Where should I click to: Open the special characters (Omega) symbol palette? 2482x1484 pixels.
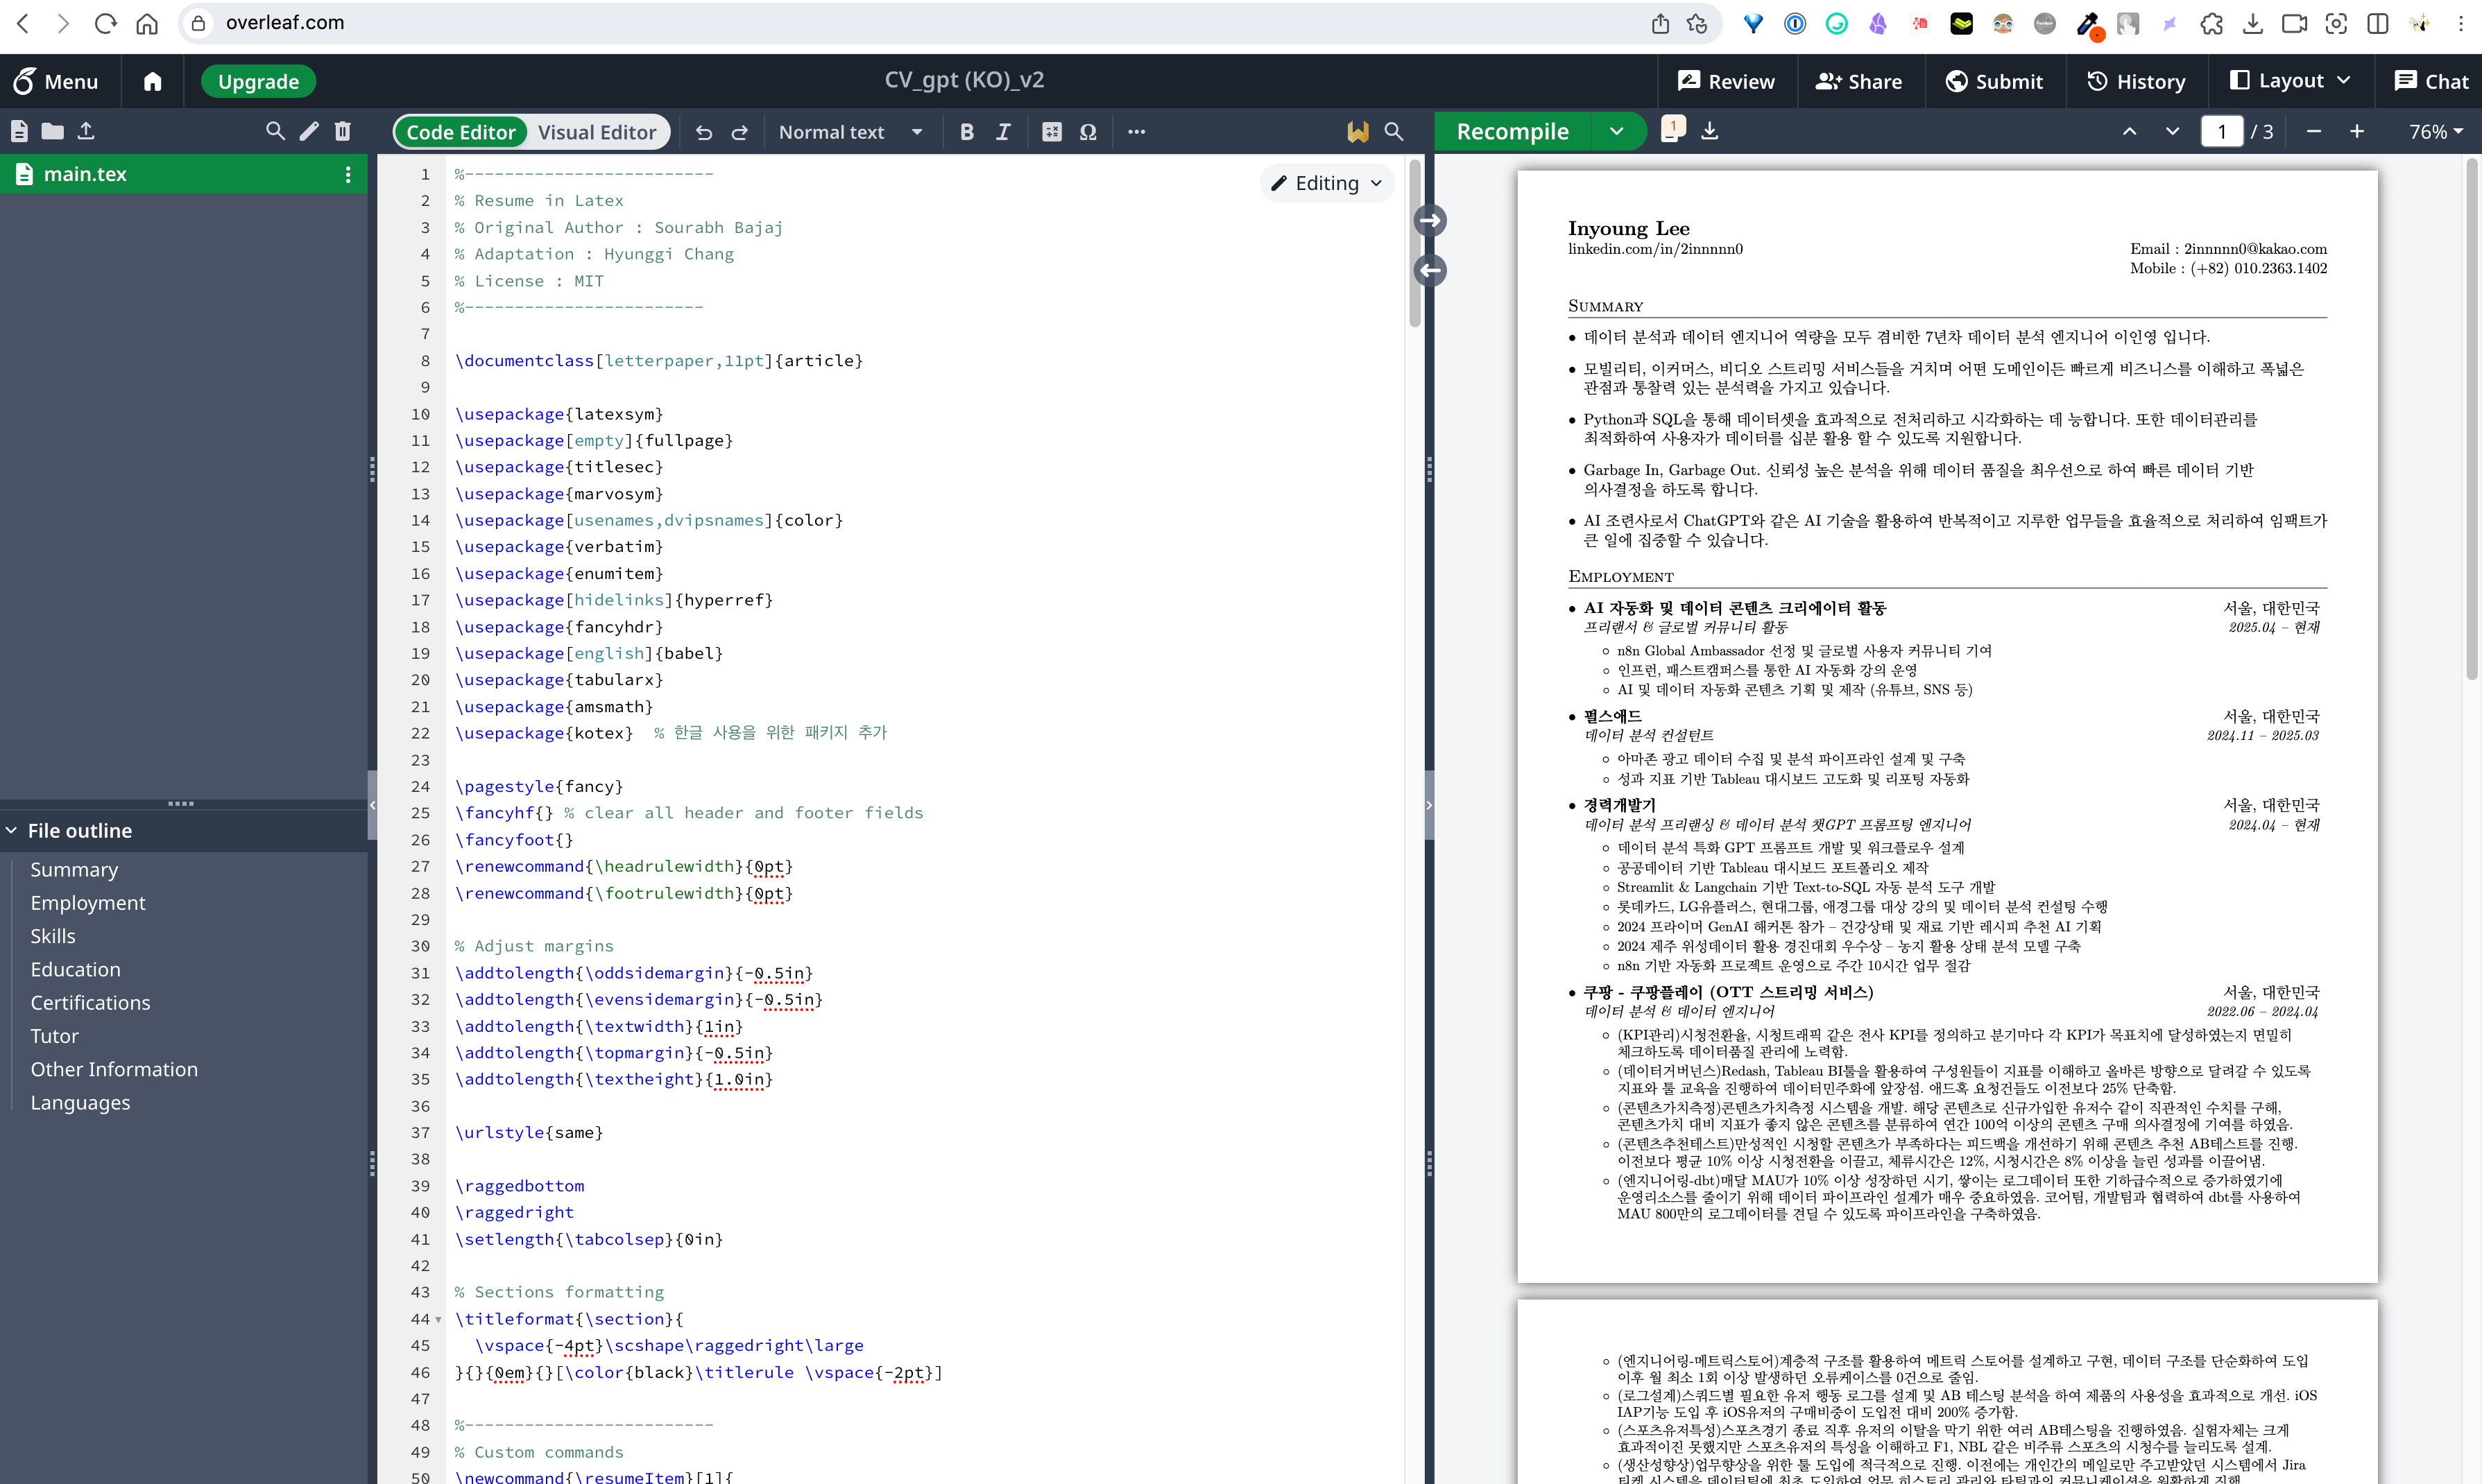pos(1088,132)
